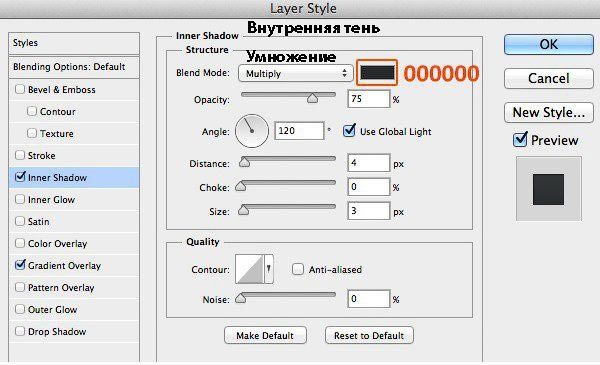Screen dimensions: 600x365
Task: Open the New Style dialog
Action: (x=548, y=112)
